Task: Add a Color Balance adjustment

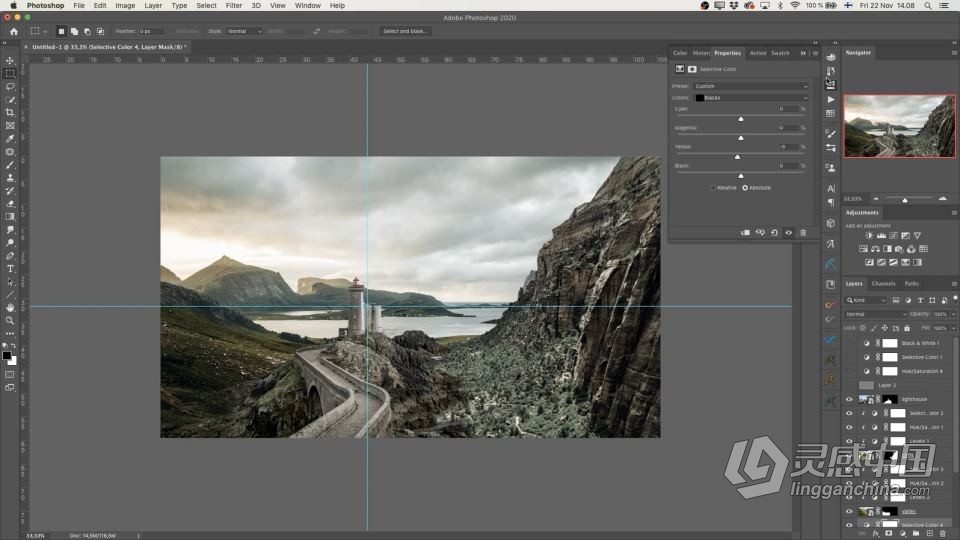Action: click(x=876, y=249)
